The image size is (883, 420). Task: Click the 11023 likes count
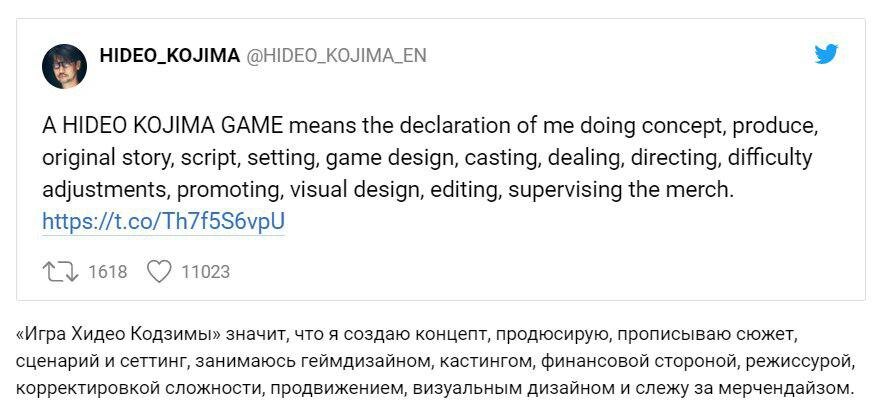[206, 272]
